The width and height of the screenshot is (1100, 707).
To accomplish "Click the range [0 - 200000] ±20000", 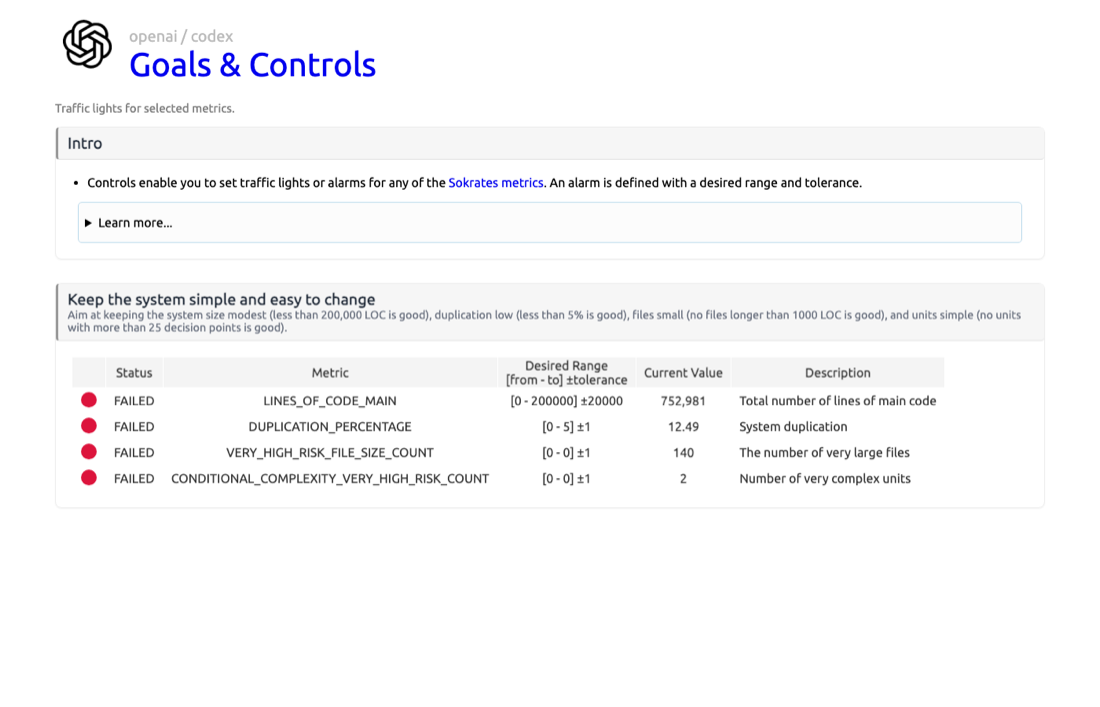I will coord(566,400).
